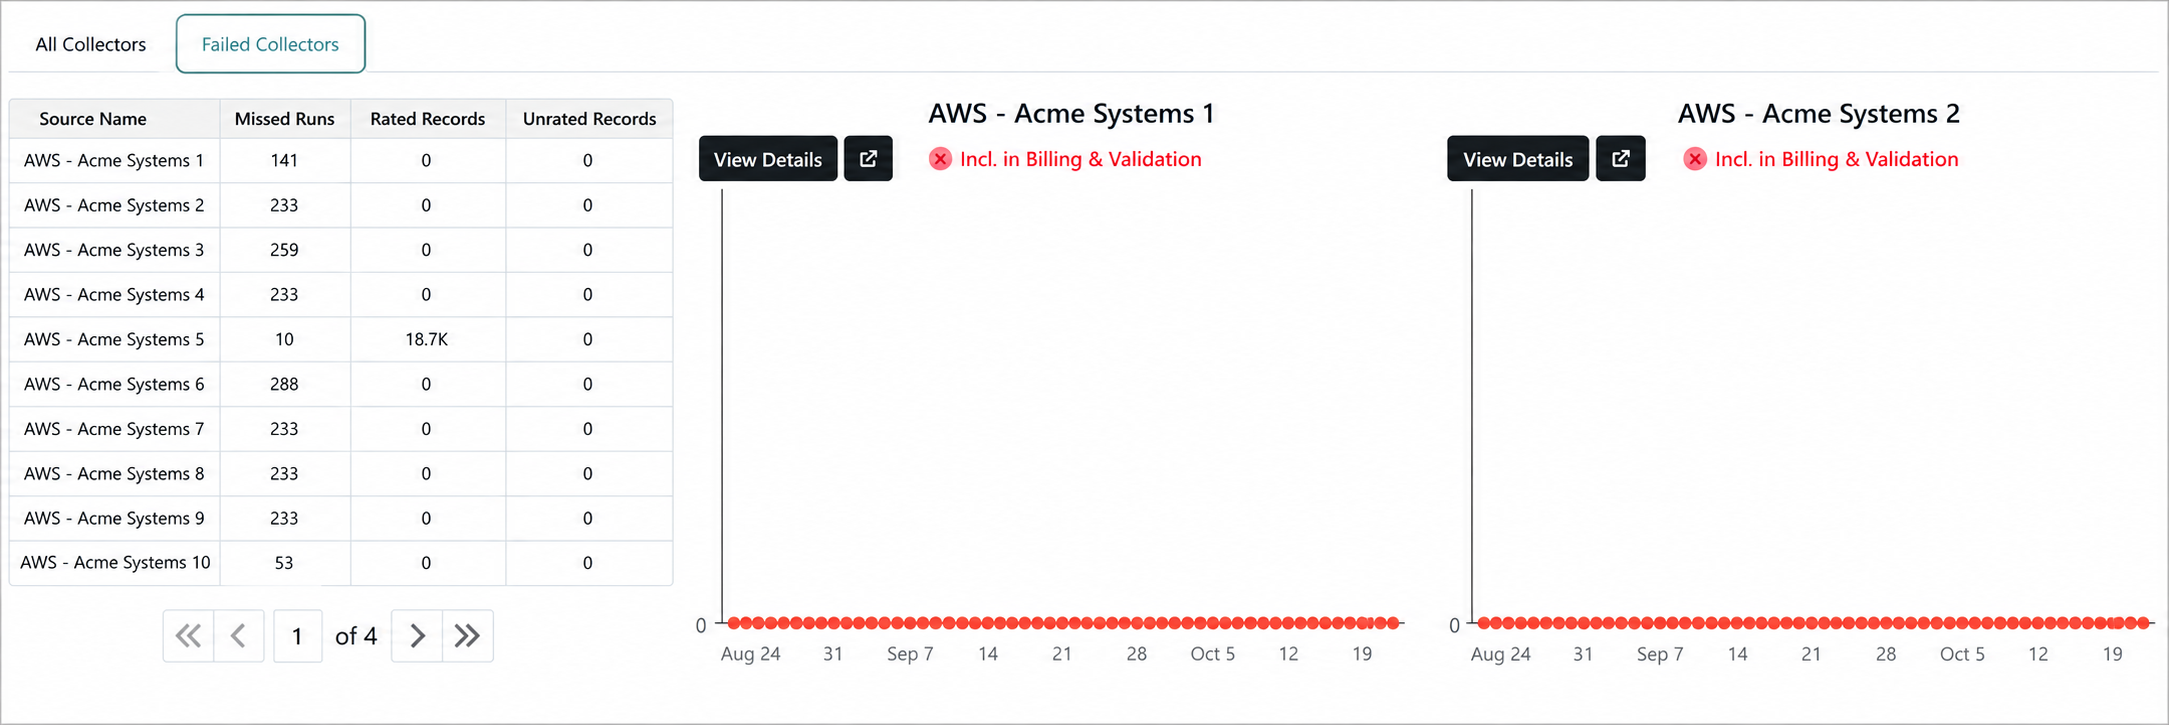Go to next page of collectors table
Screen dimensions: 2169x725
417,636
